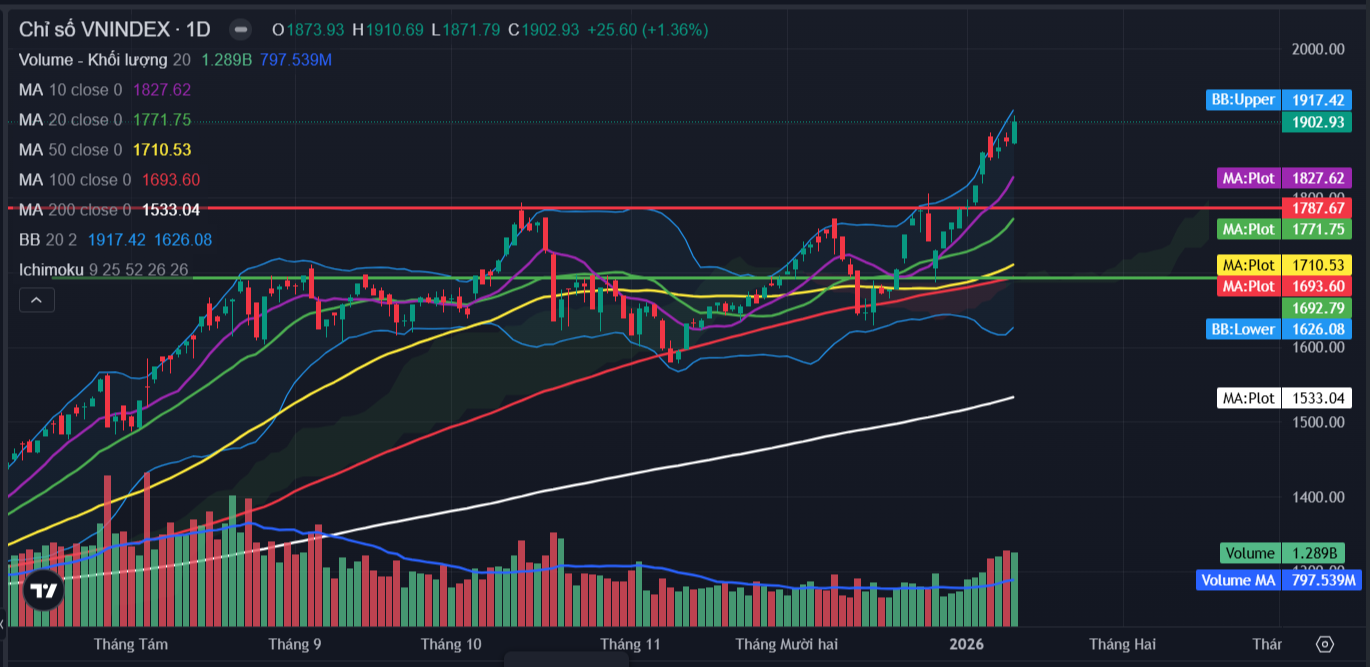Screen dimensions: 1370x667
Task: Pick the MA 100 close legend entry
Action: click(74, 180)
